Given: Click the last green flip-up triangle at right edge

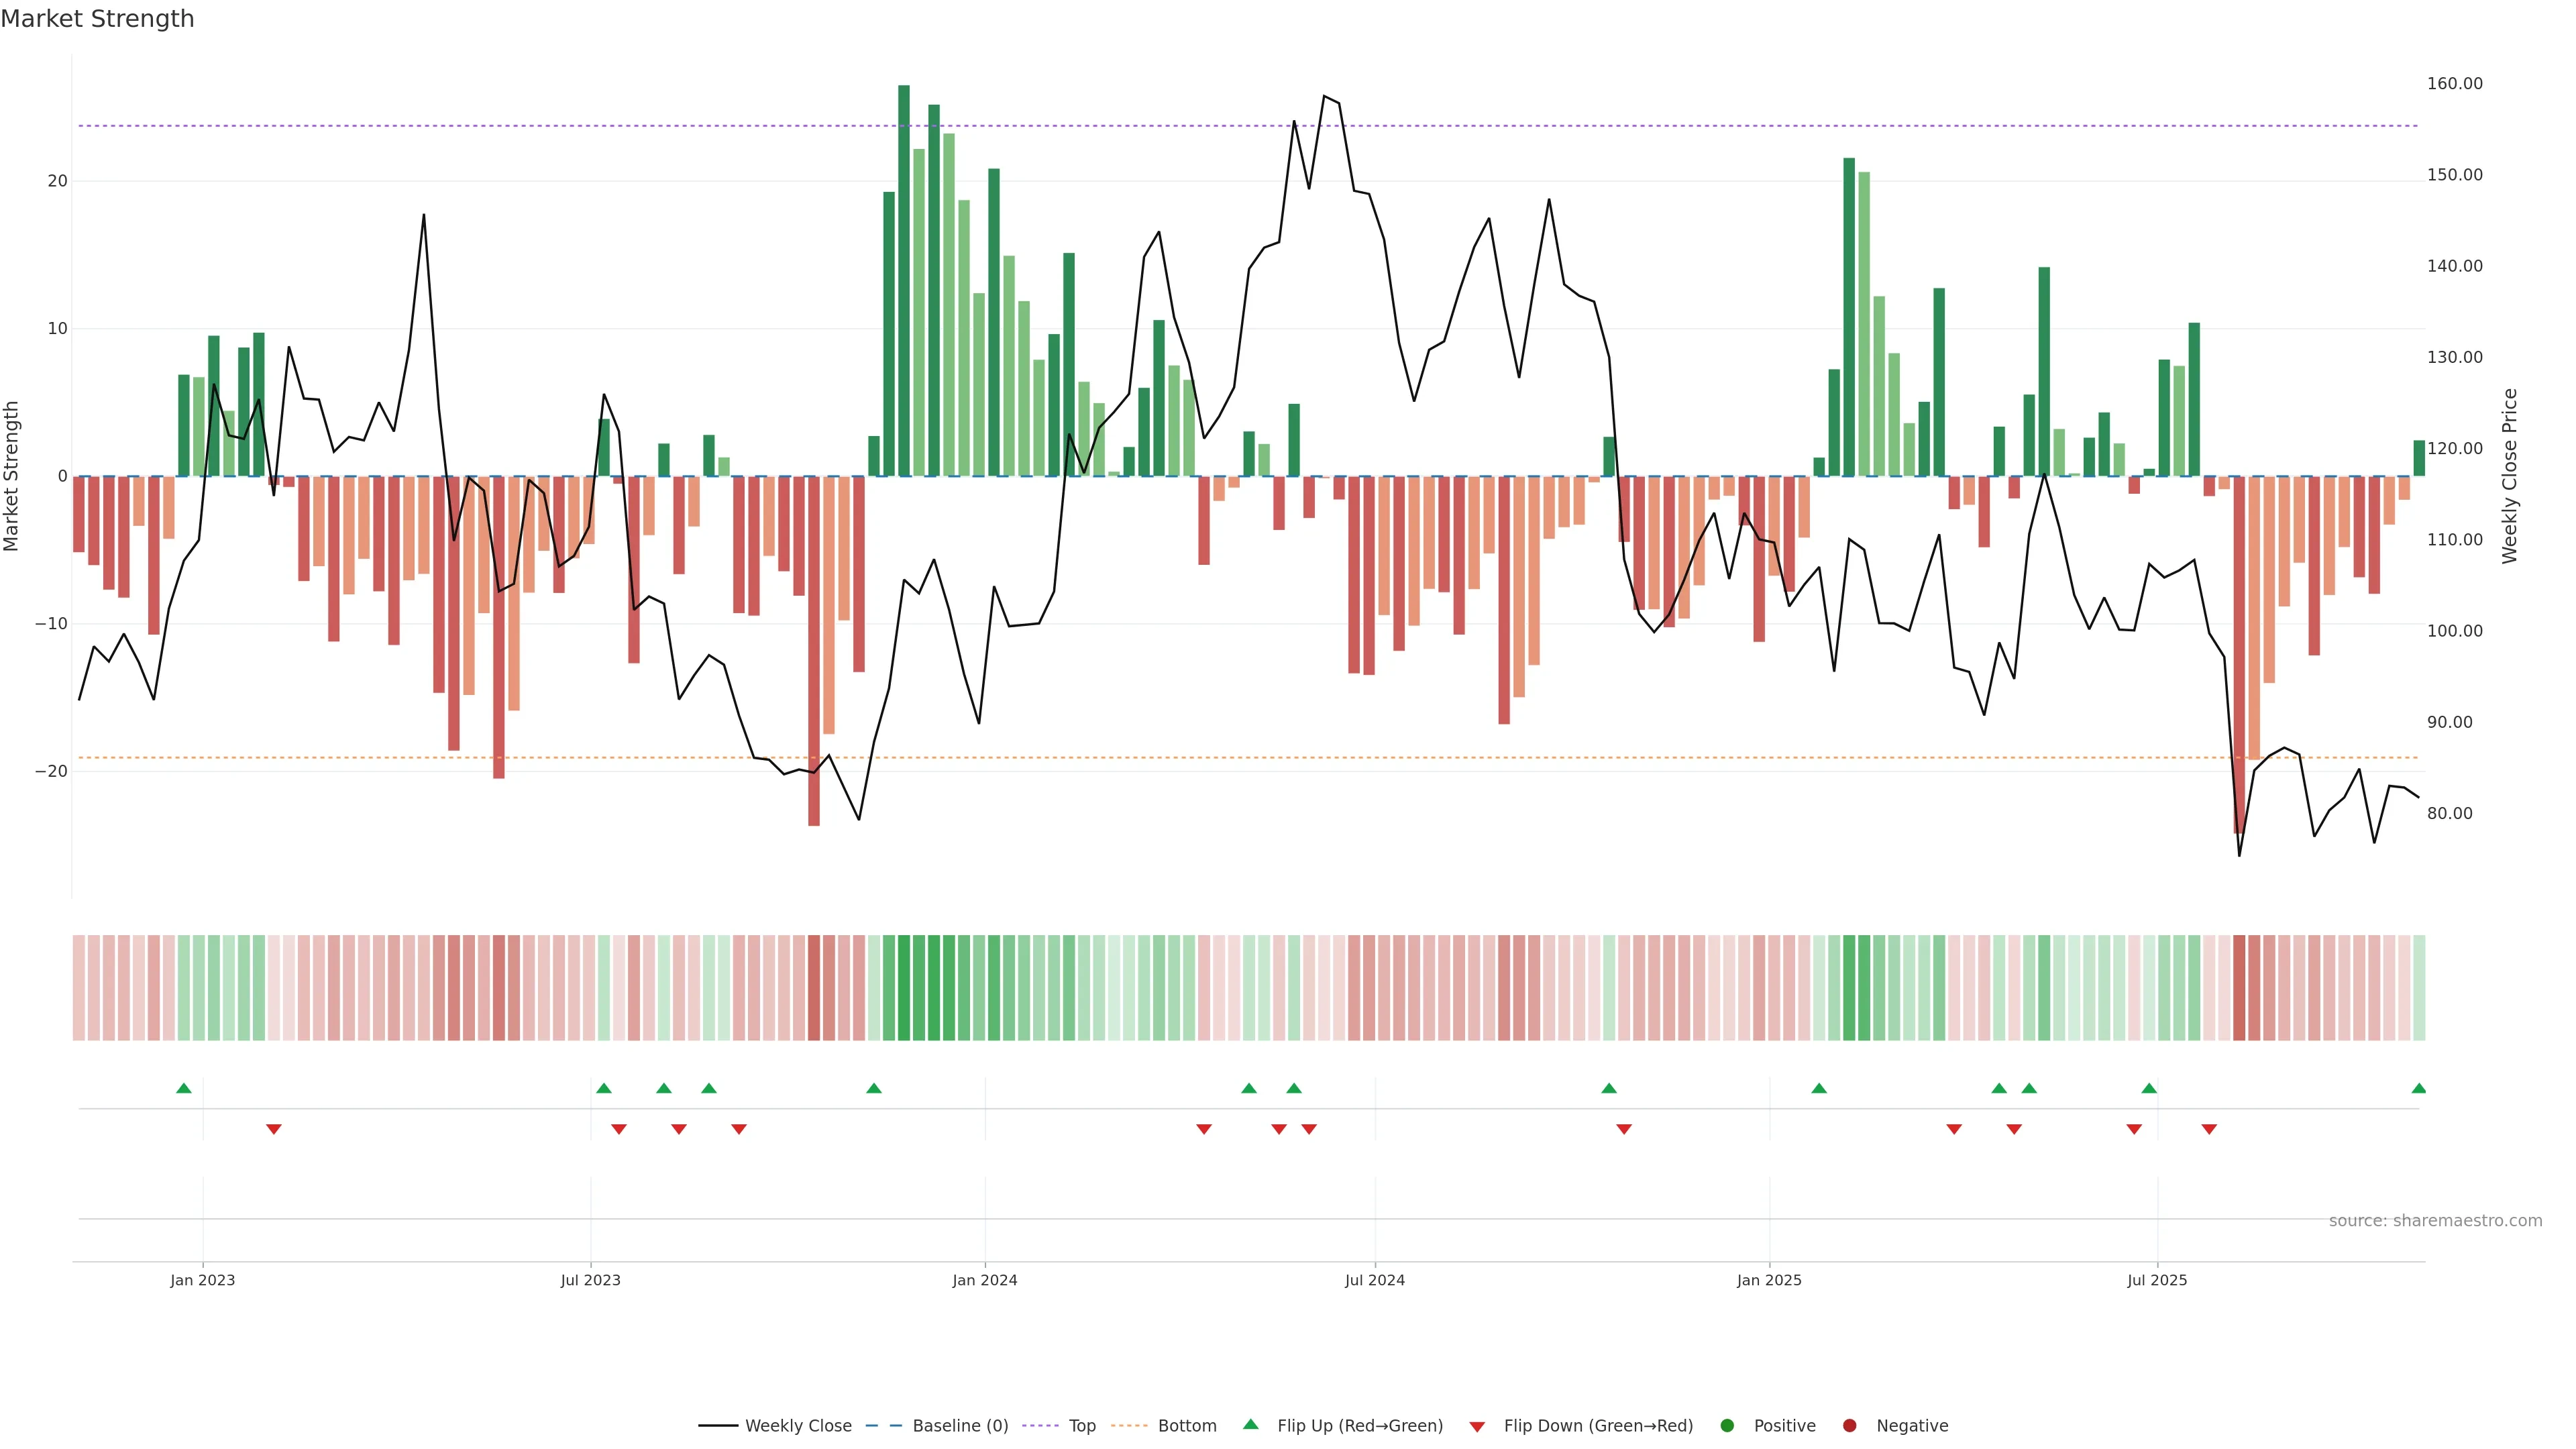Looking at the screenshot, I should [x=2418, y=1088].
